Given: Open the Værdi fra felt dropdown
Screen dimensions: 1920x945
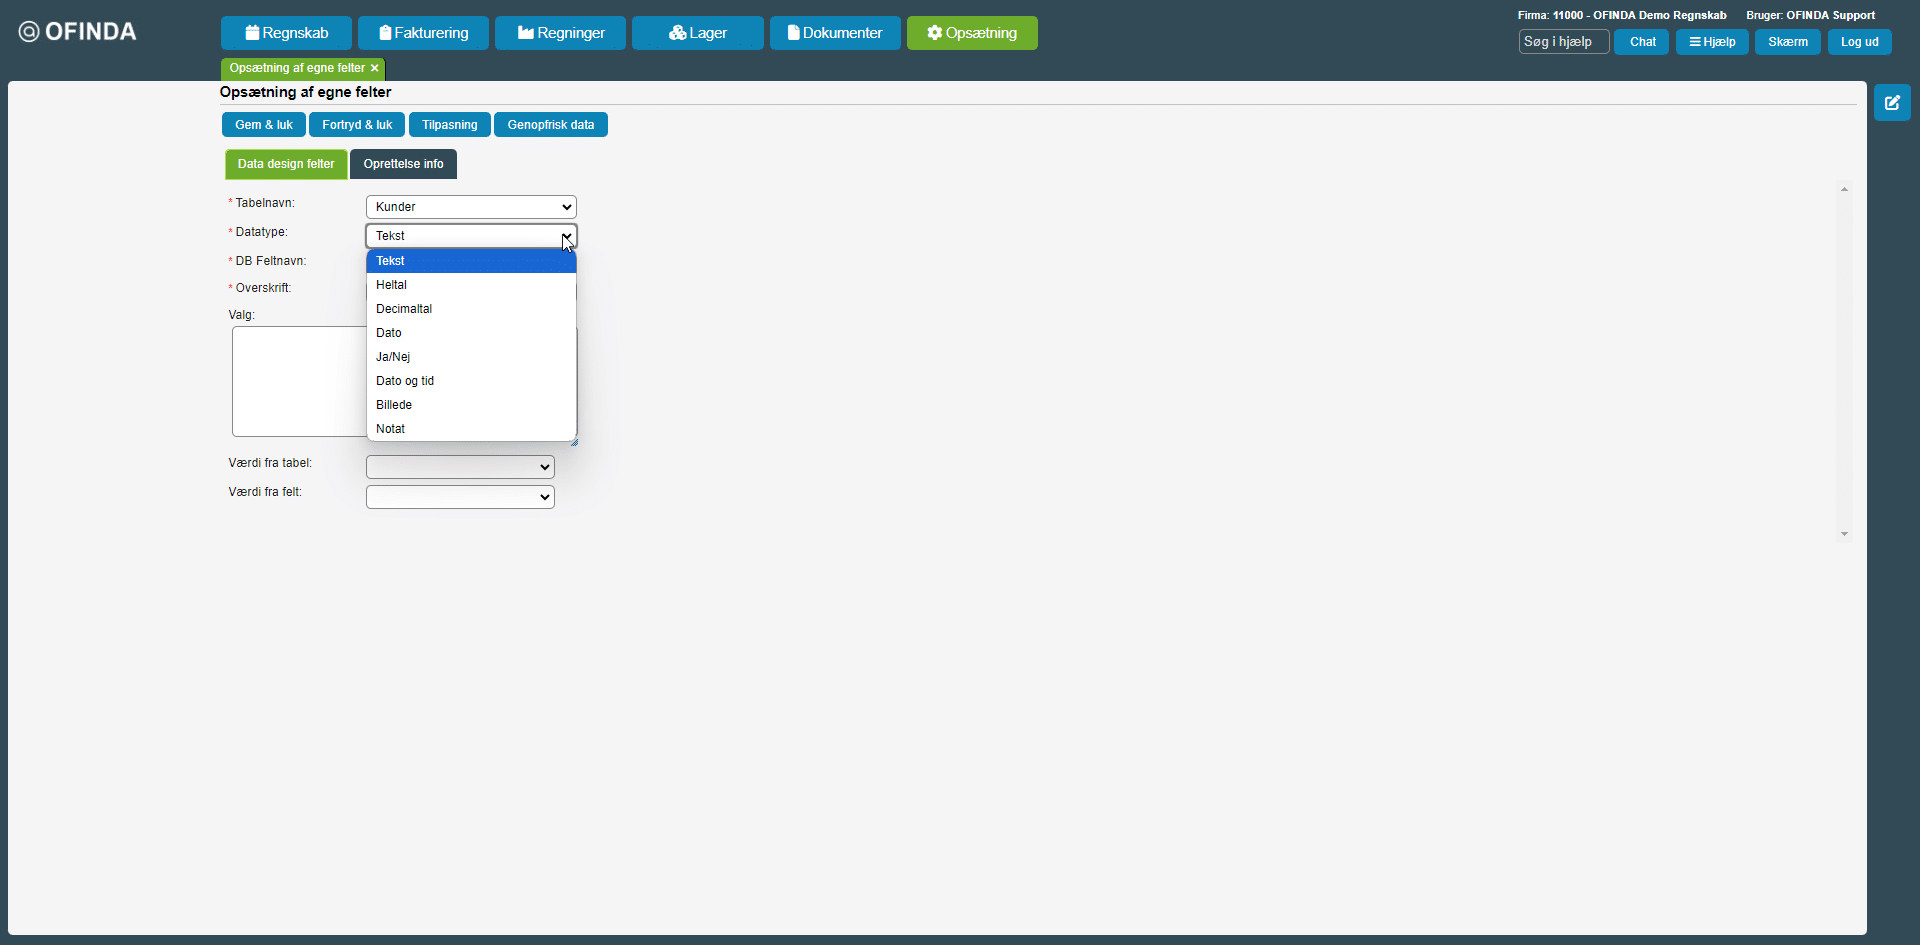Looking at the screenshot, I should [x=460, y=497].
